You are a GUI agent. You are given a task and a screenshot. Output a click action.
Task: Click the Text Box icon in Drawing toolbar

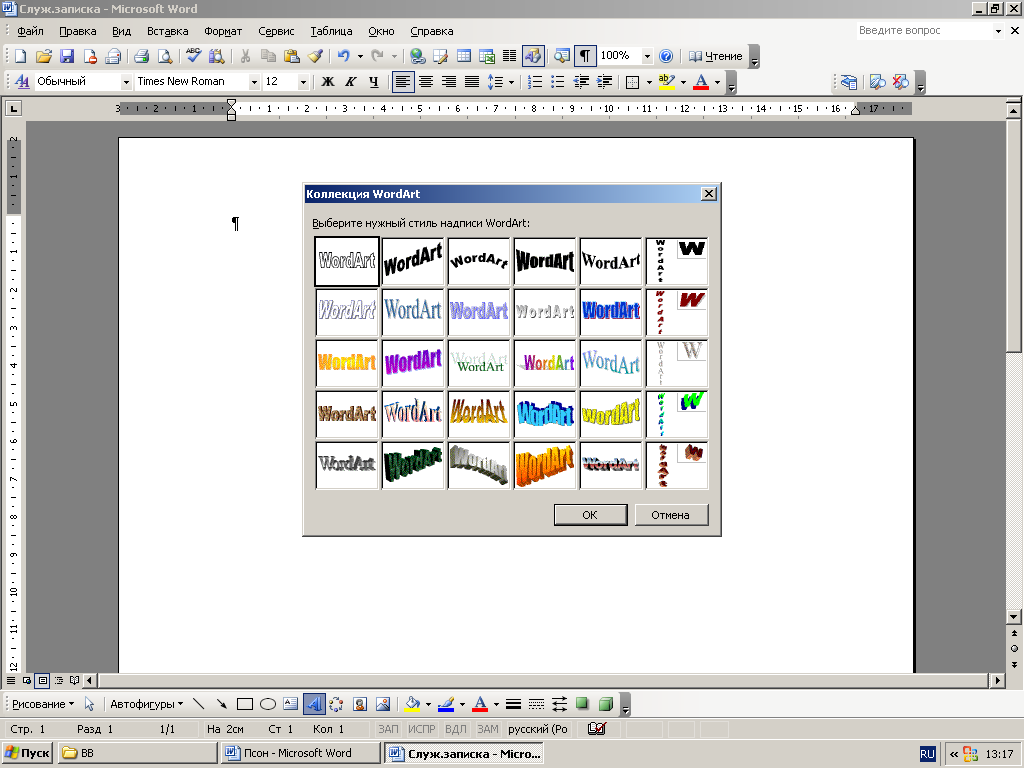pos(291,704)
